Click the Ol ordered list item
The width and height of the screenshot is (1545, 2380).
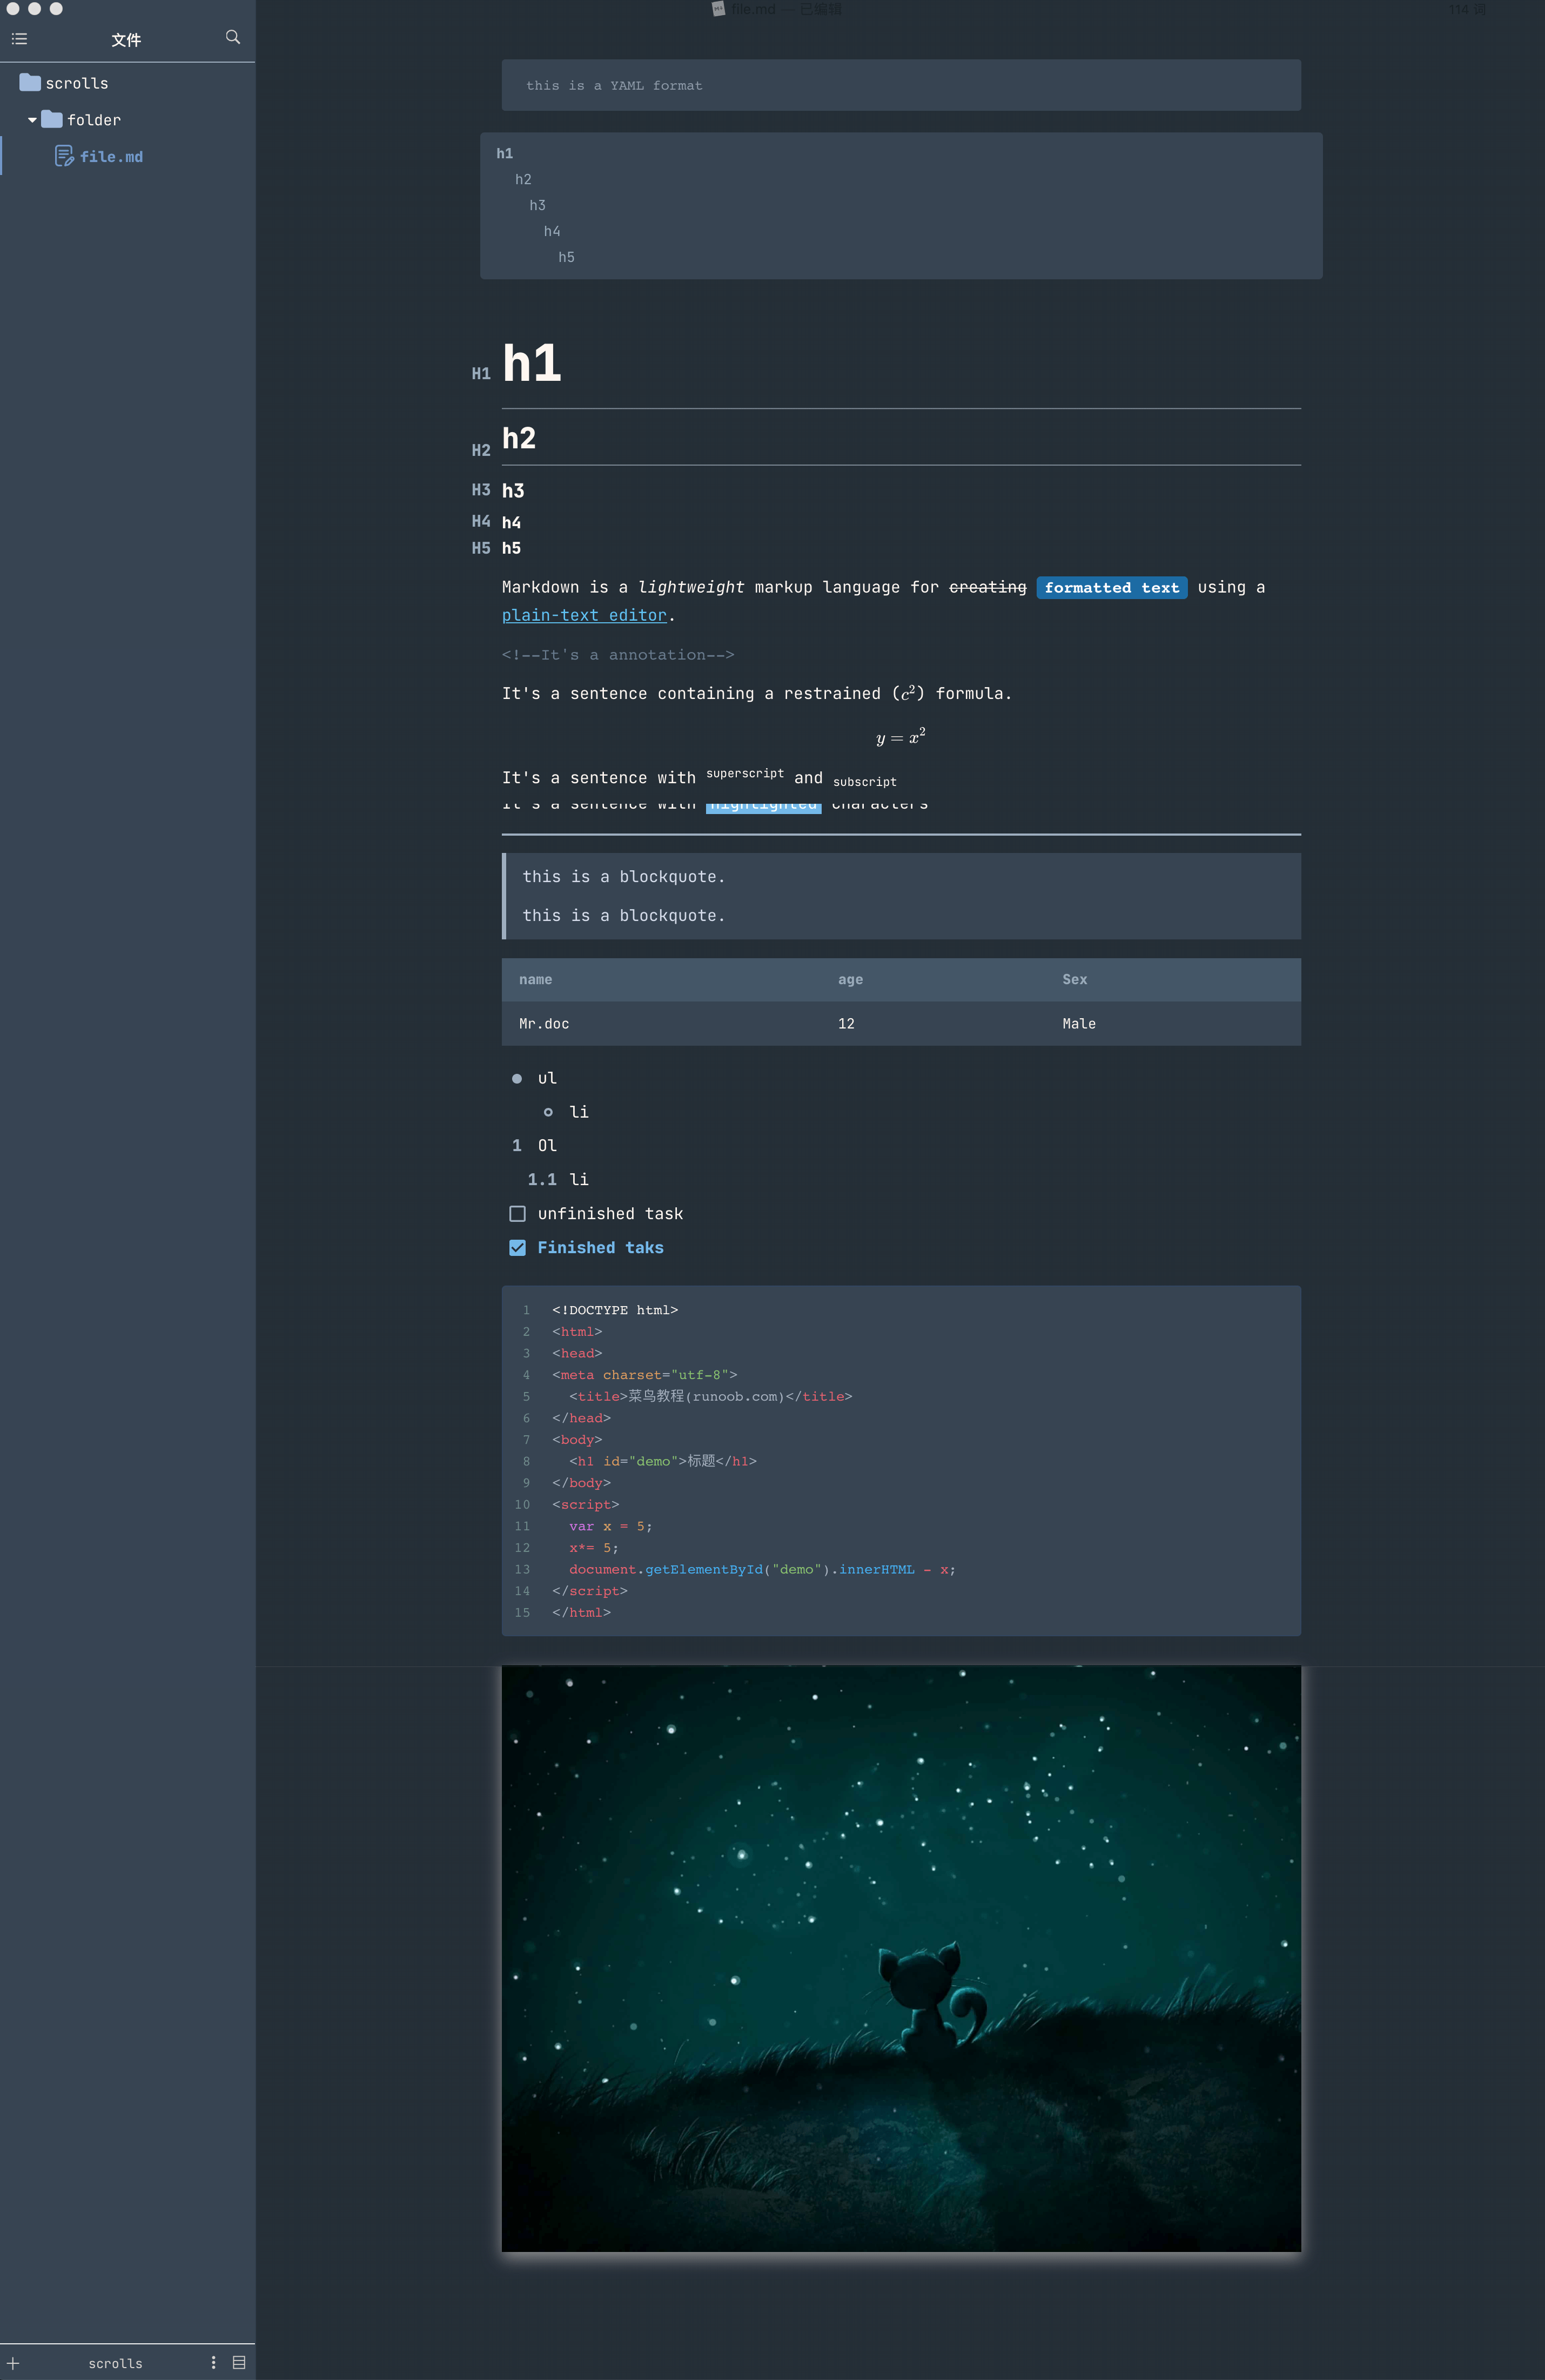(547, 1146)
